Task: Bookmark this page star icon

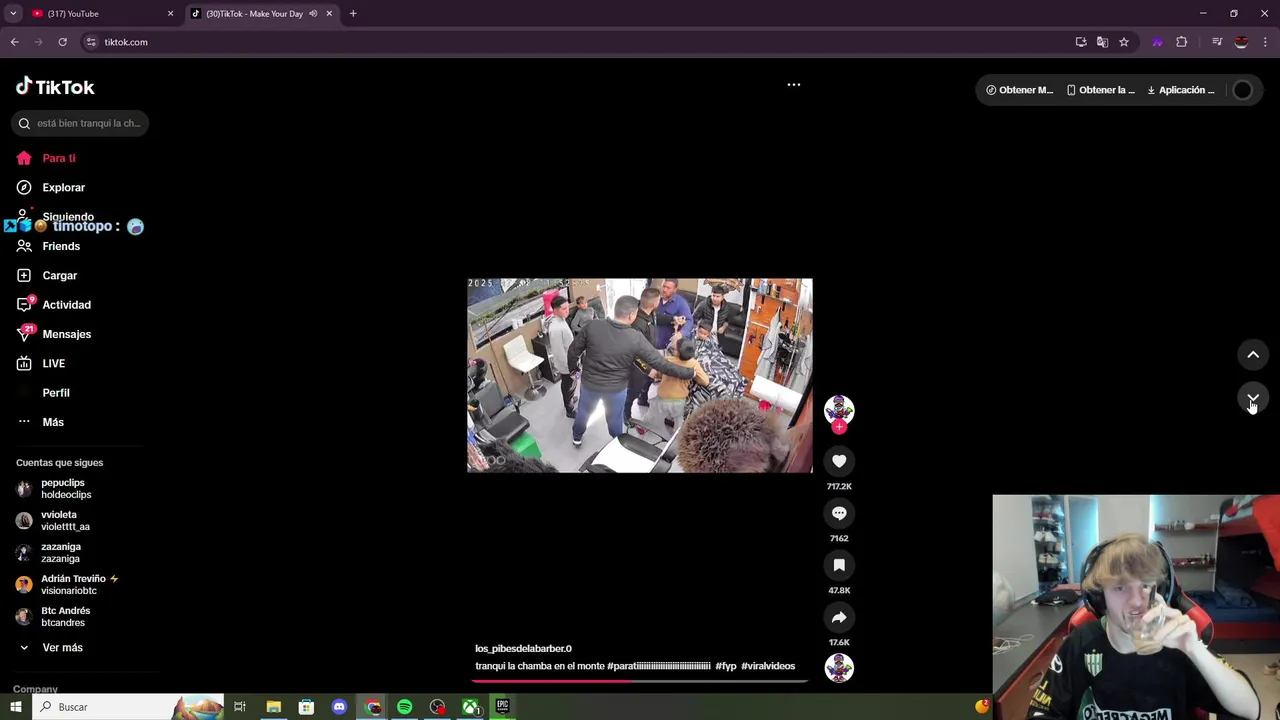Action: tap(1124, 42)
